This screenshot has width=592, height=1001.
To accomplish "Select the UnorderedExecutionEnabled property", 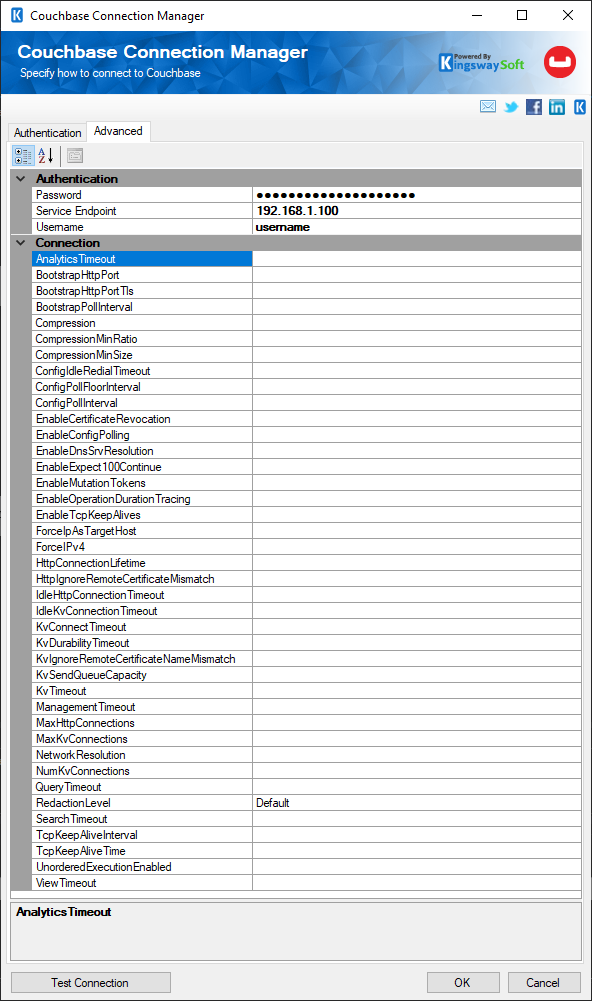I will 142,866.
